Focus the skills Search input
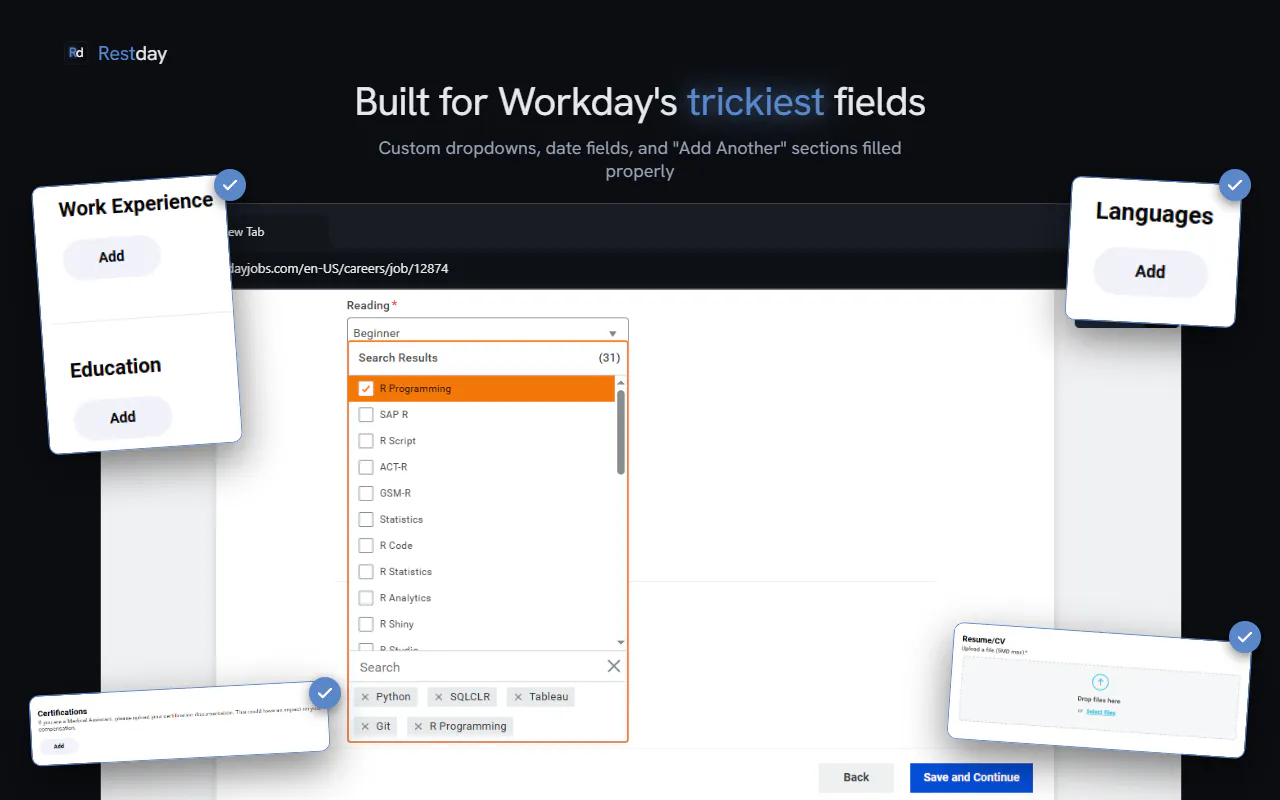The height and width of the screenshot is (800, 1280). coord(478,667)
